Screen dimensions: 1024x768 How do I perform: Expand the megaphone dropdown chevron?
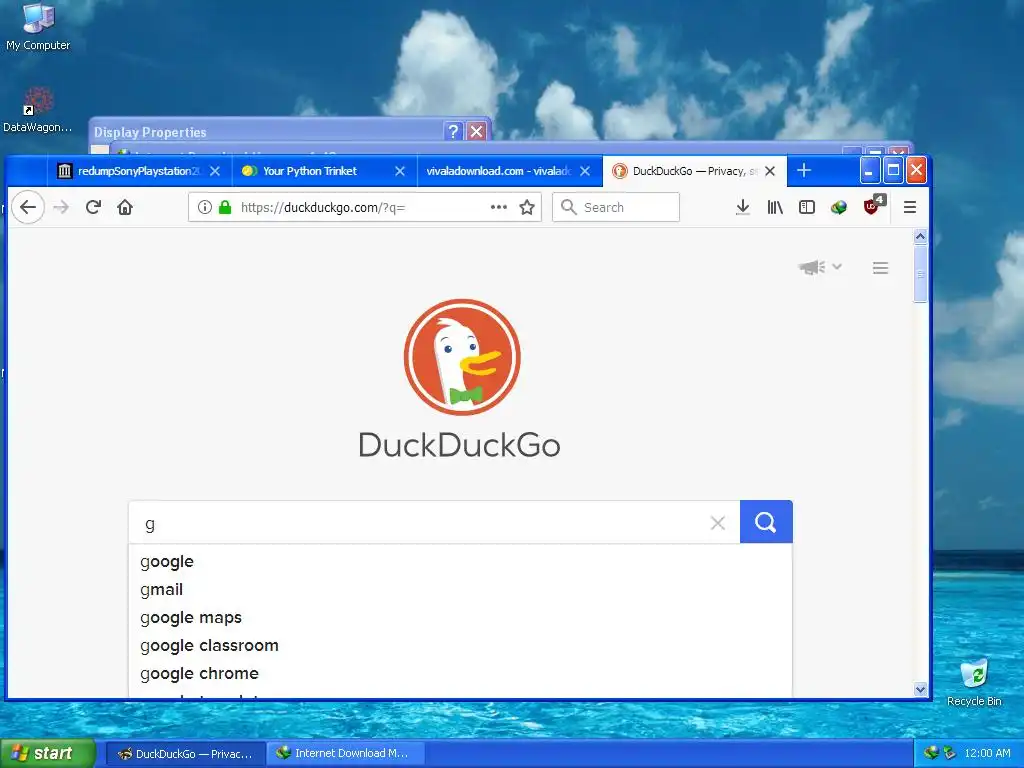coord(837,266)
